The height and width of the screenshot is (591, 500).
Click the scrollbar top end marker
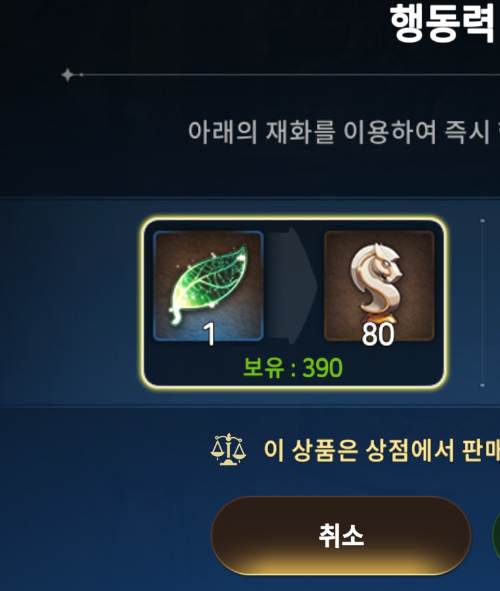pos(483,220)
